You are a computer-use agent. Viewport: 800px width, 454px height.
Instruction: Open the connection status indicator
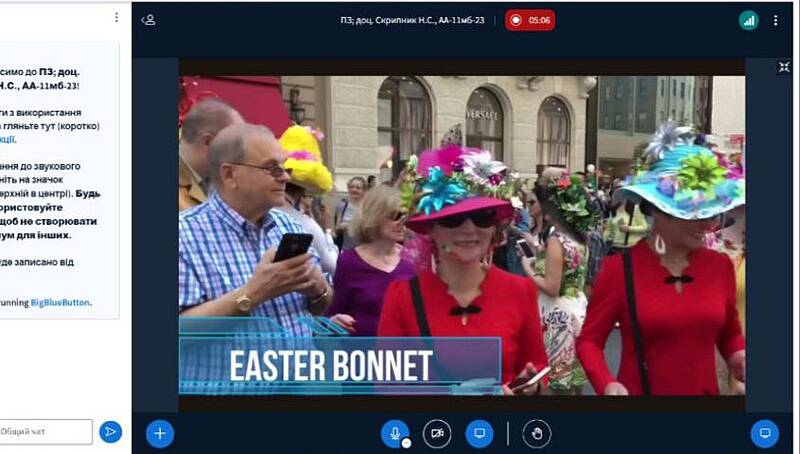coord(748,20)
